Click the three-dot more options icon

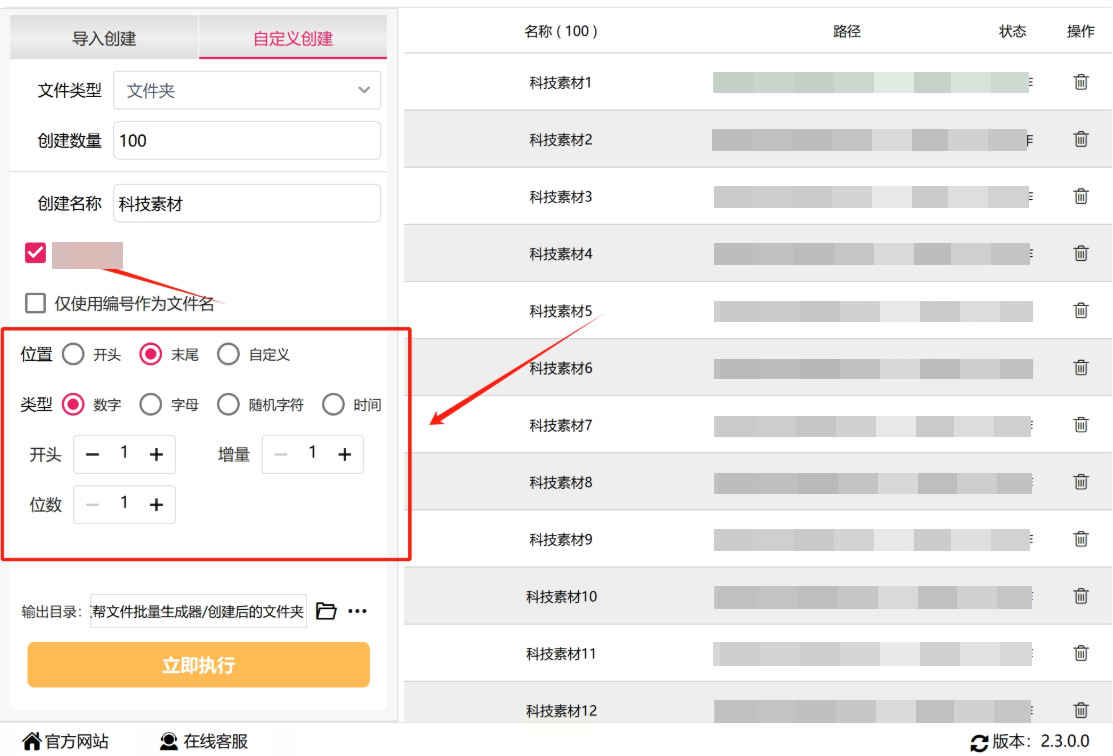click(x=357, y=611)
